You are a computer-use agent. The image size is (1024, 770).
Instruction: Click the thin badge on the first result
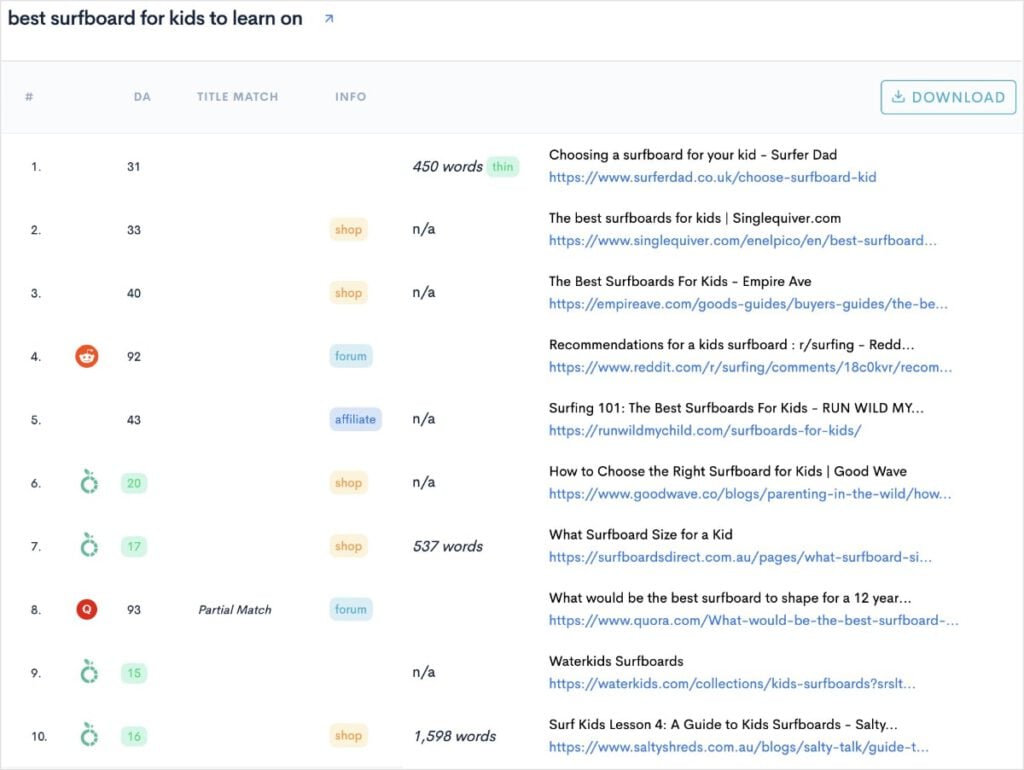503,167
